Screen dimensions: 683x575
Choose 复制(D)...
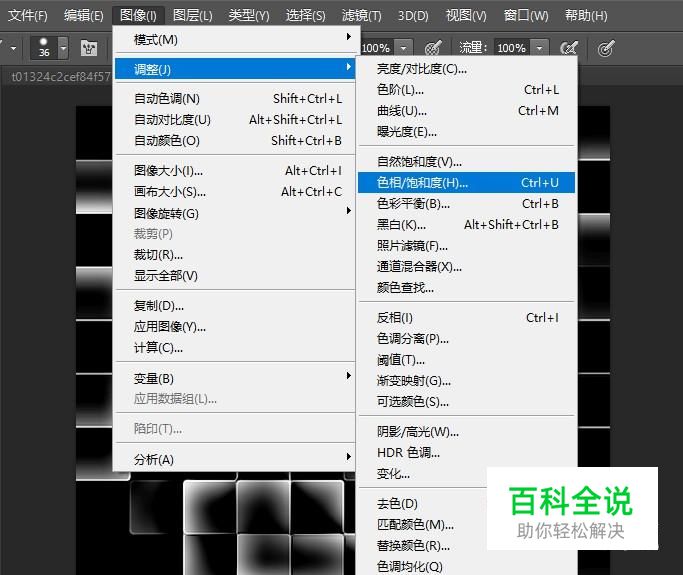coord(235,305)
